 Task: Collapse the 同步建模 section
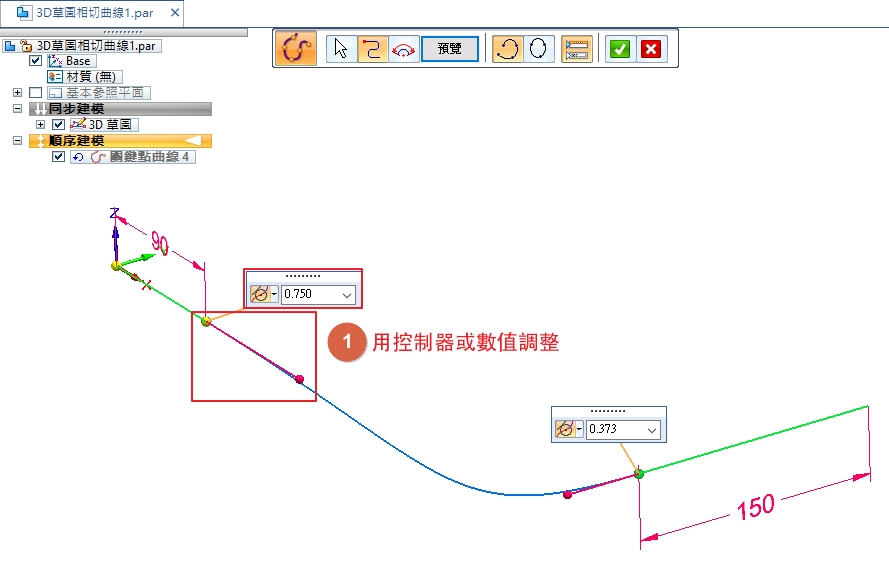point(17,108)
